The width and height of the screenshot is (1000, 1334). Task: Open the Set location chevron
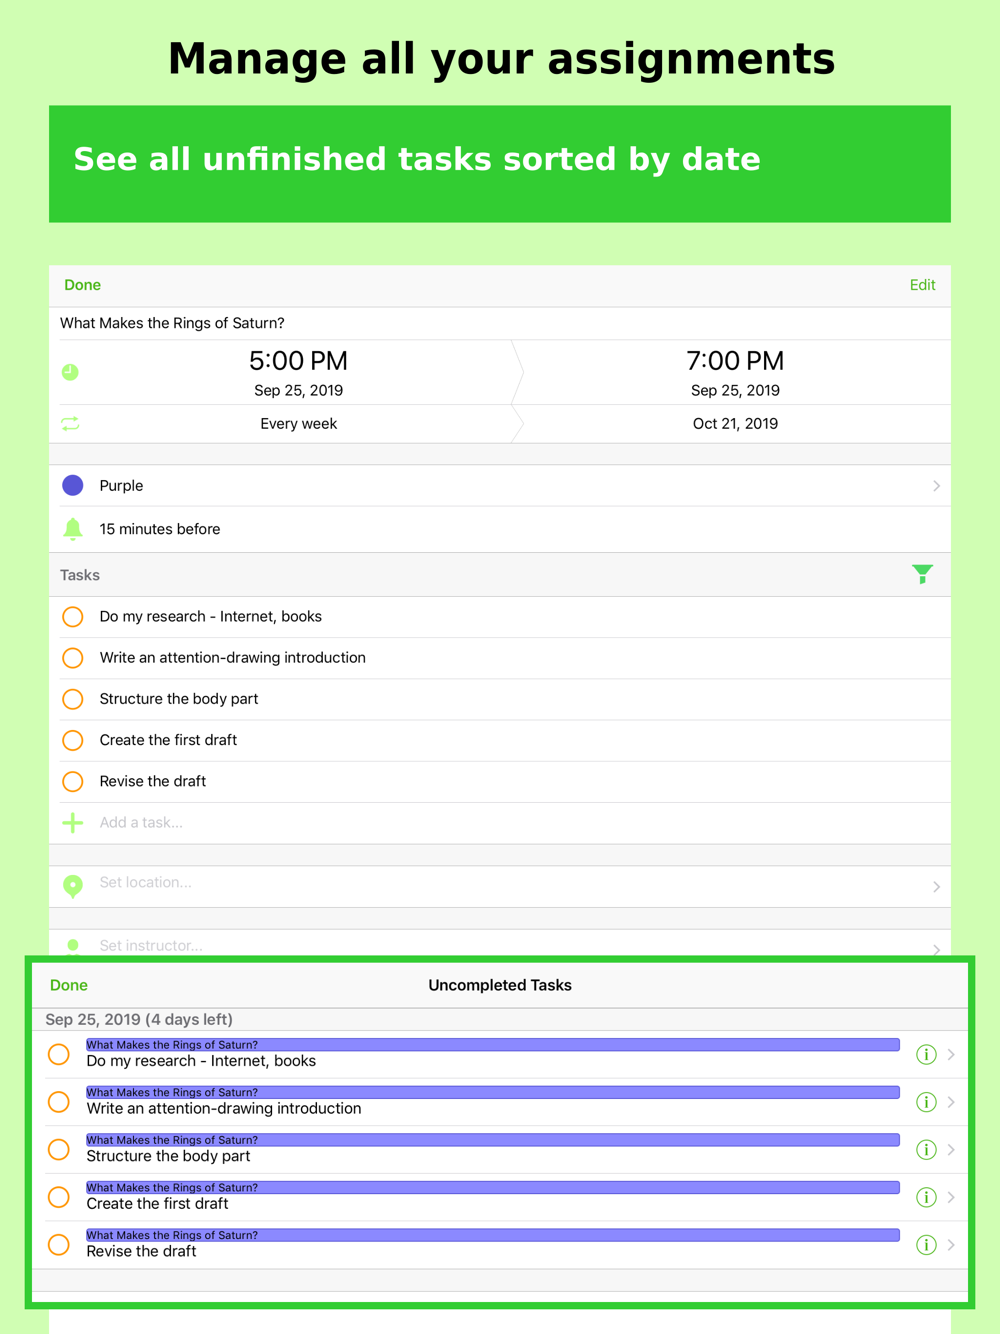(x=936, y=887)
